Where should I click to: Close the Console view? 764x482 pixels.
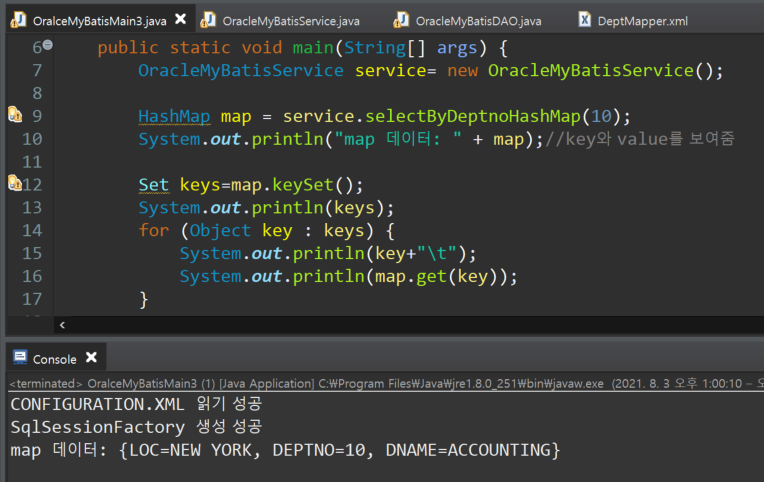pos(91,357)
